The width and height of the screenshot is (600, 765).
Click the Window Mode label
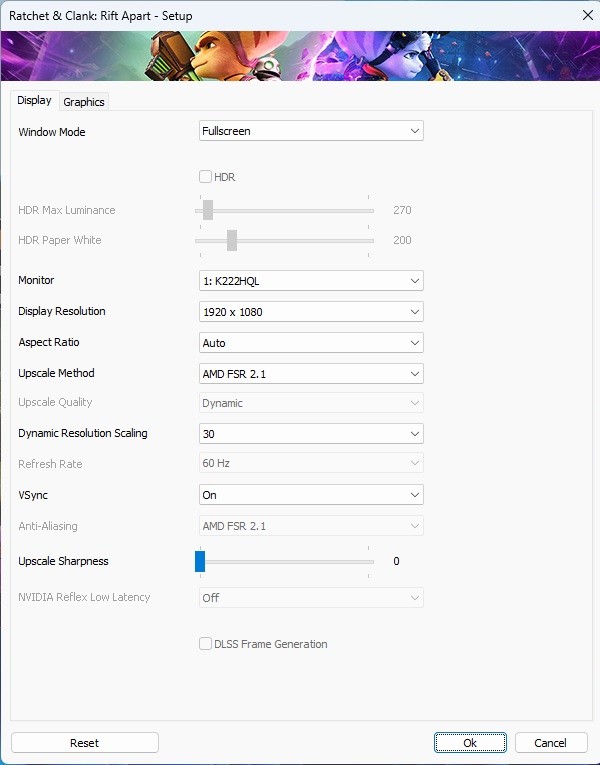point(52,132)
